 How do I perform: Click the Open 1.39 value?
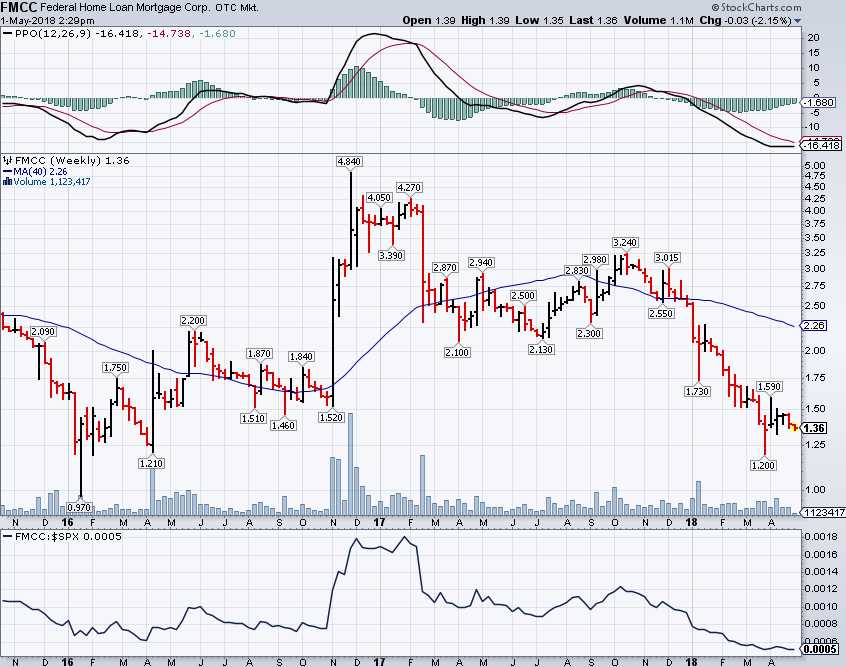click(x=429, y=21)
